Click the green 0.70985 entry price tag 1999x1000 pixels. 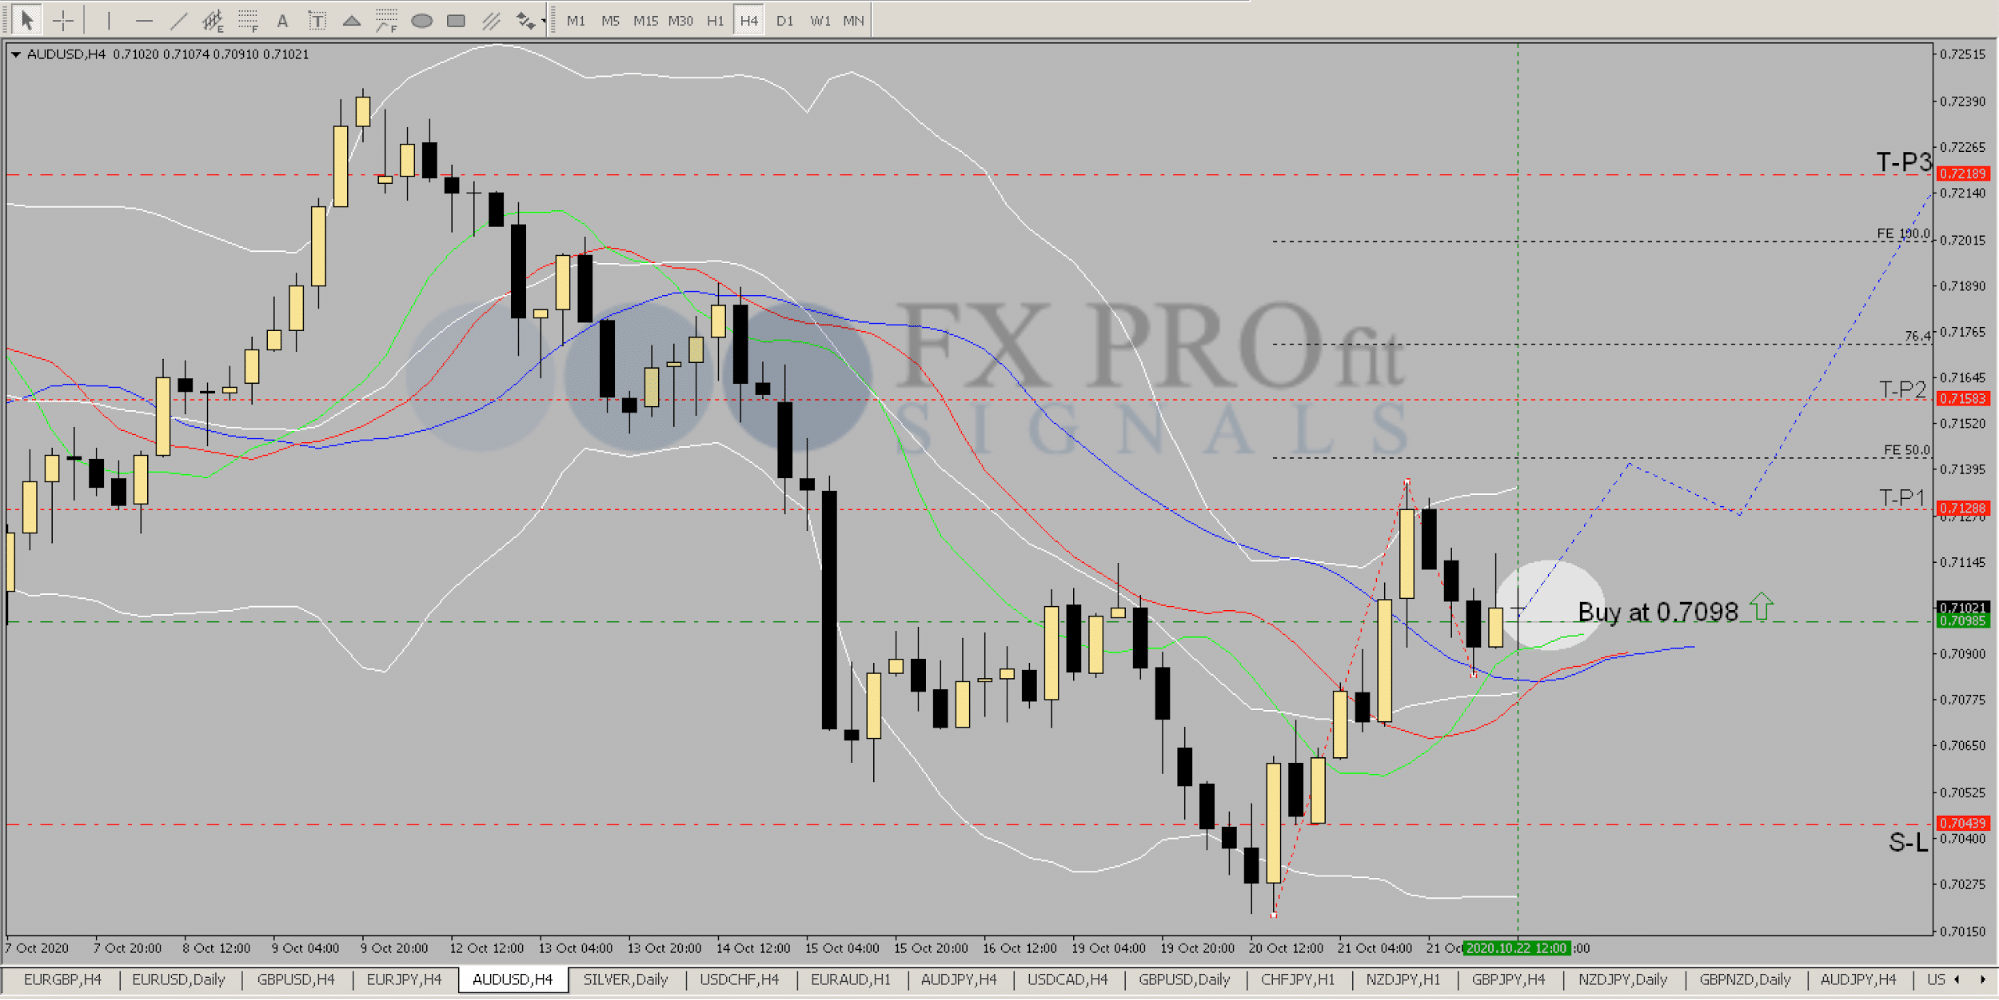[x=1963, y=621]
